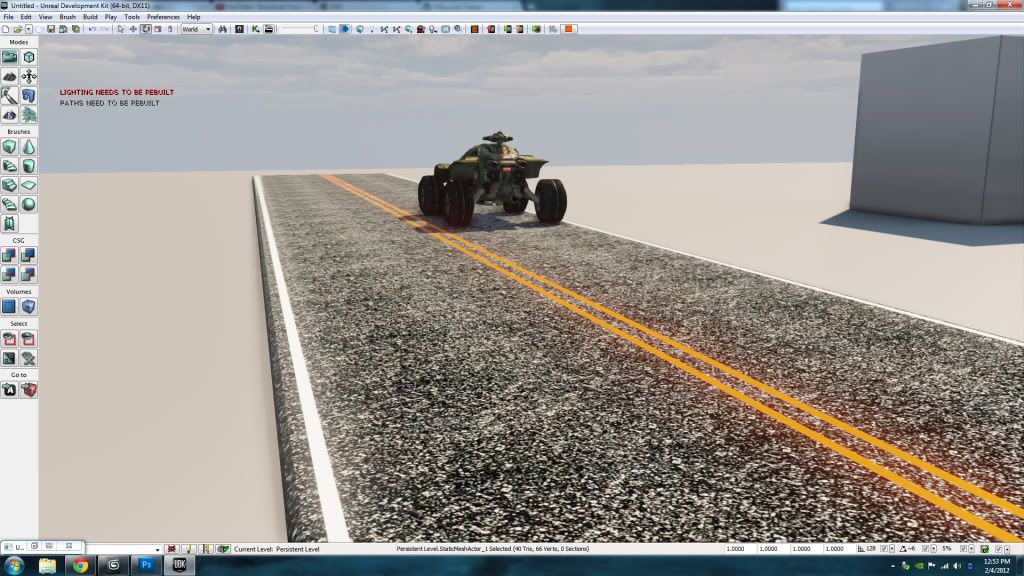1024x576 pixels.
Task: Go to builder brush icon
Action: pos(29,390)
